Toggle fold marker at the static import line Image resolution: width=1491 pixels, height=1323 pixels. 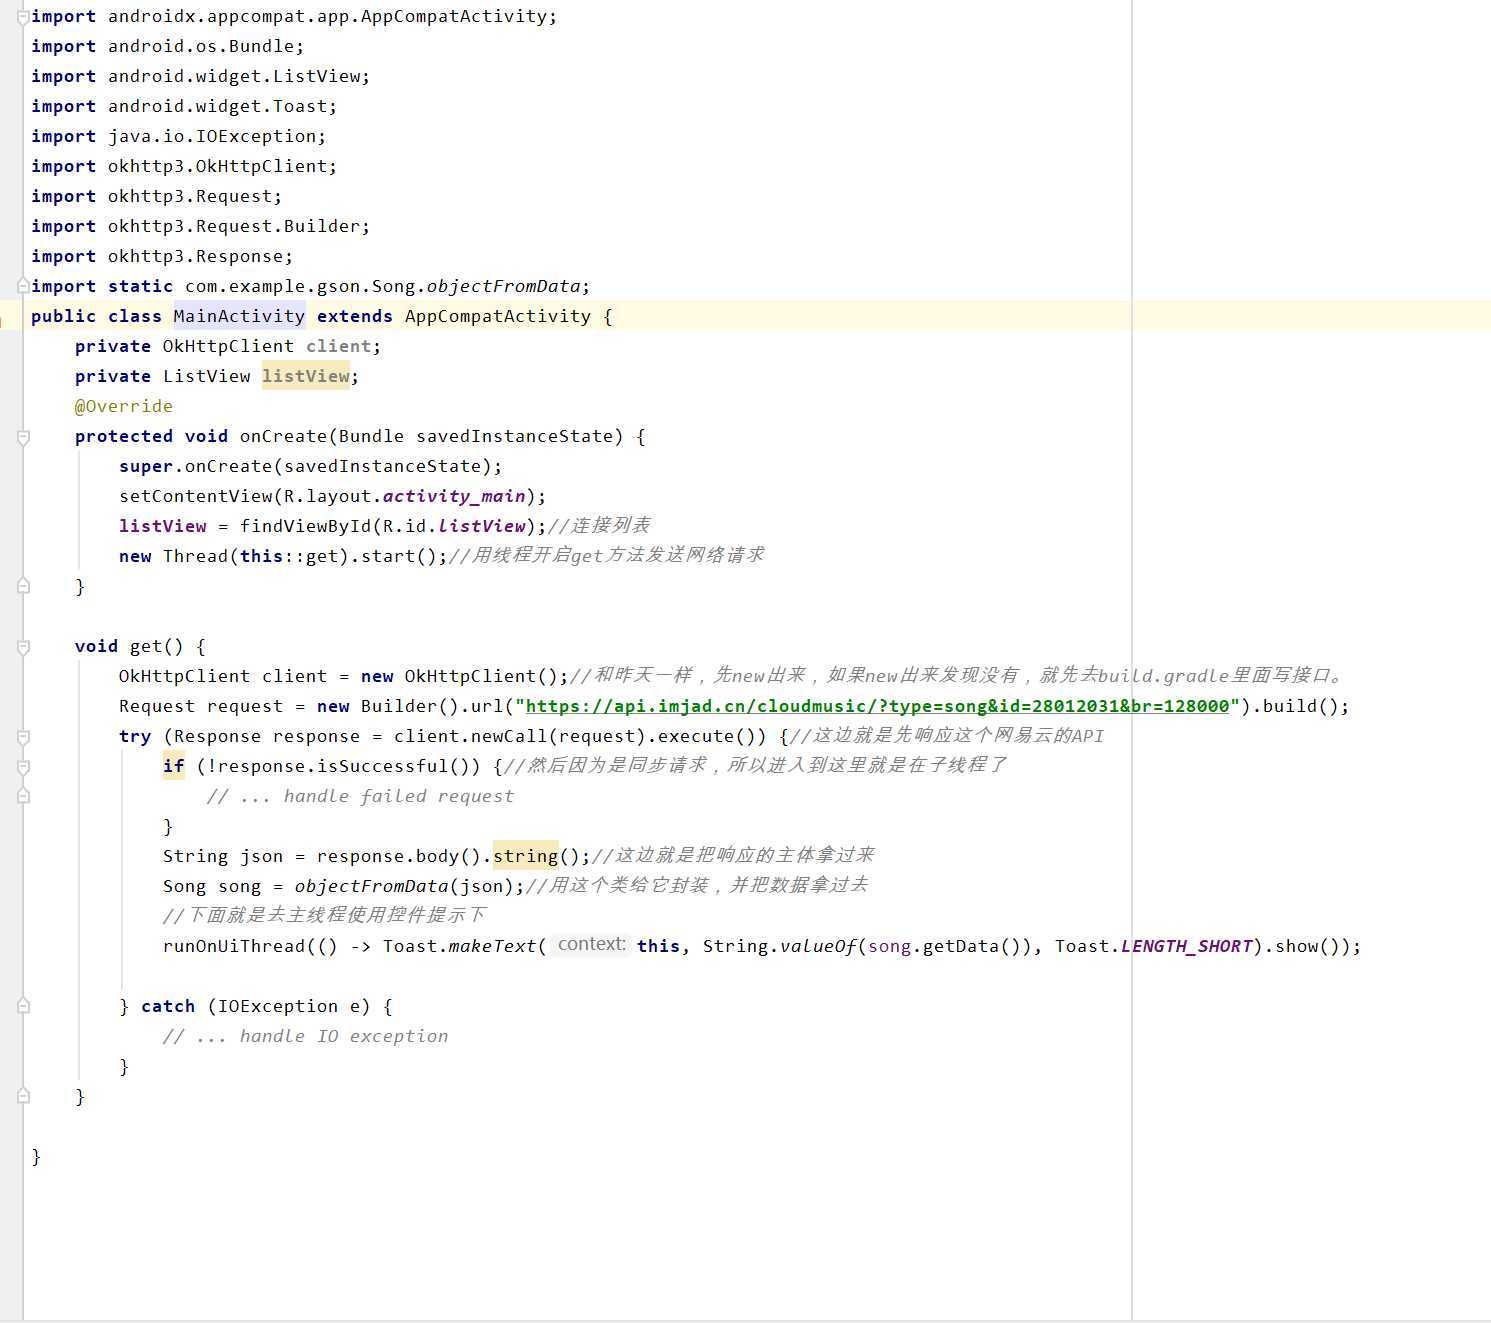24,286
